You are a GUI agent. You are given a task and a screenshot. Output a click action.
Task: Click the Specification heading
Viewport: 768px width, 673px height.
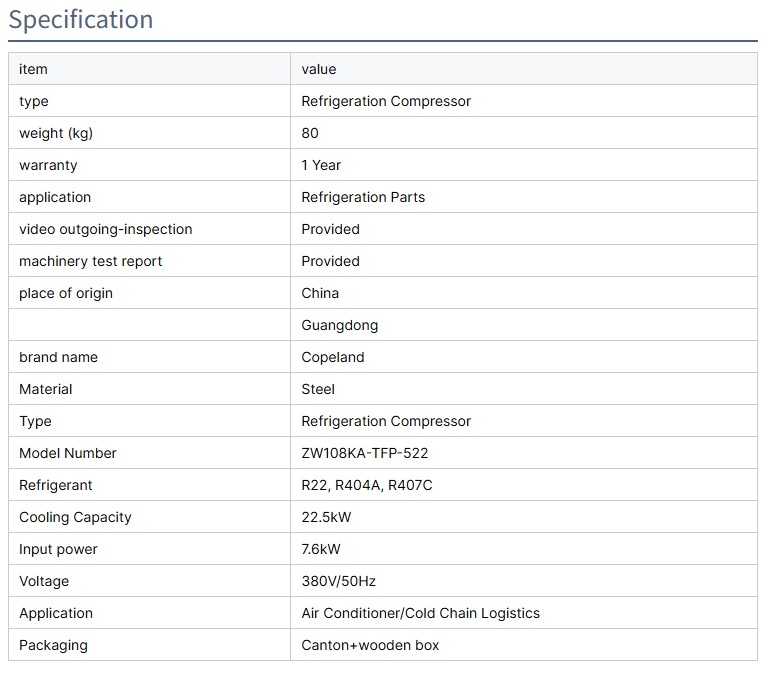coord(81,20)
